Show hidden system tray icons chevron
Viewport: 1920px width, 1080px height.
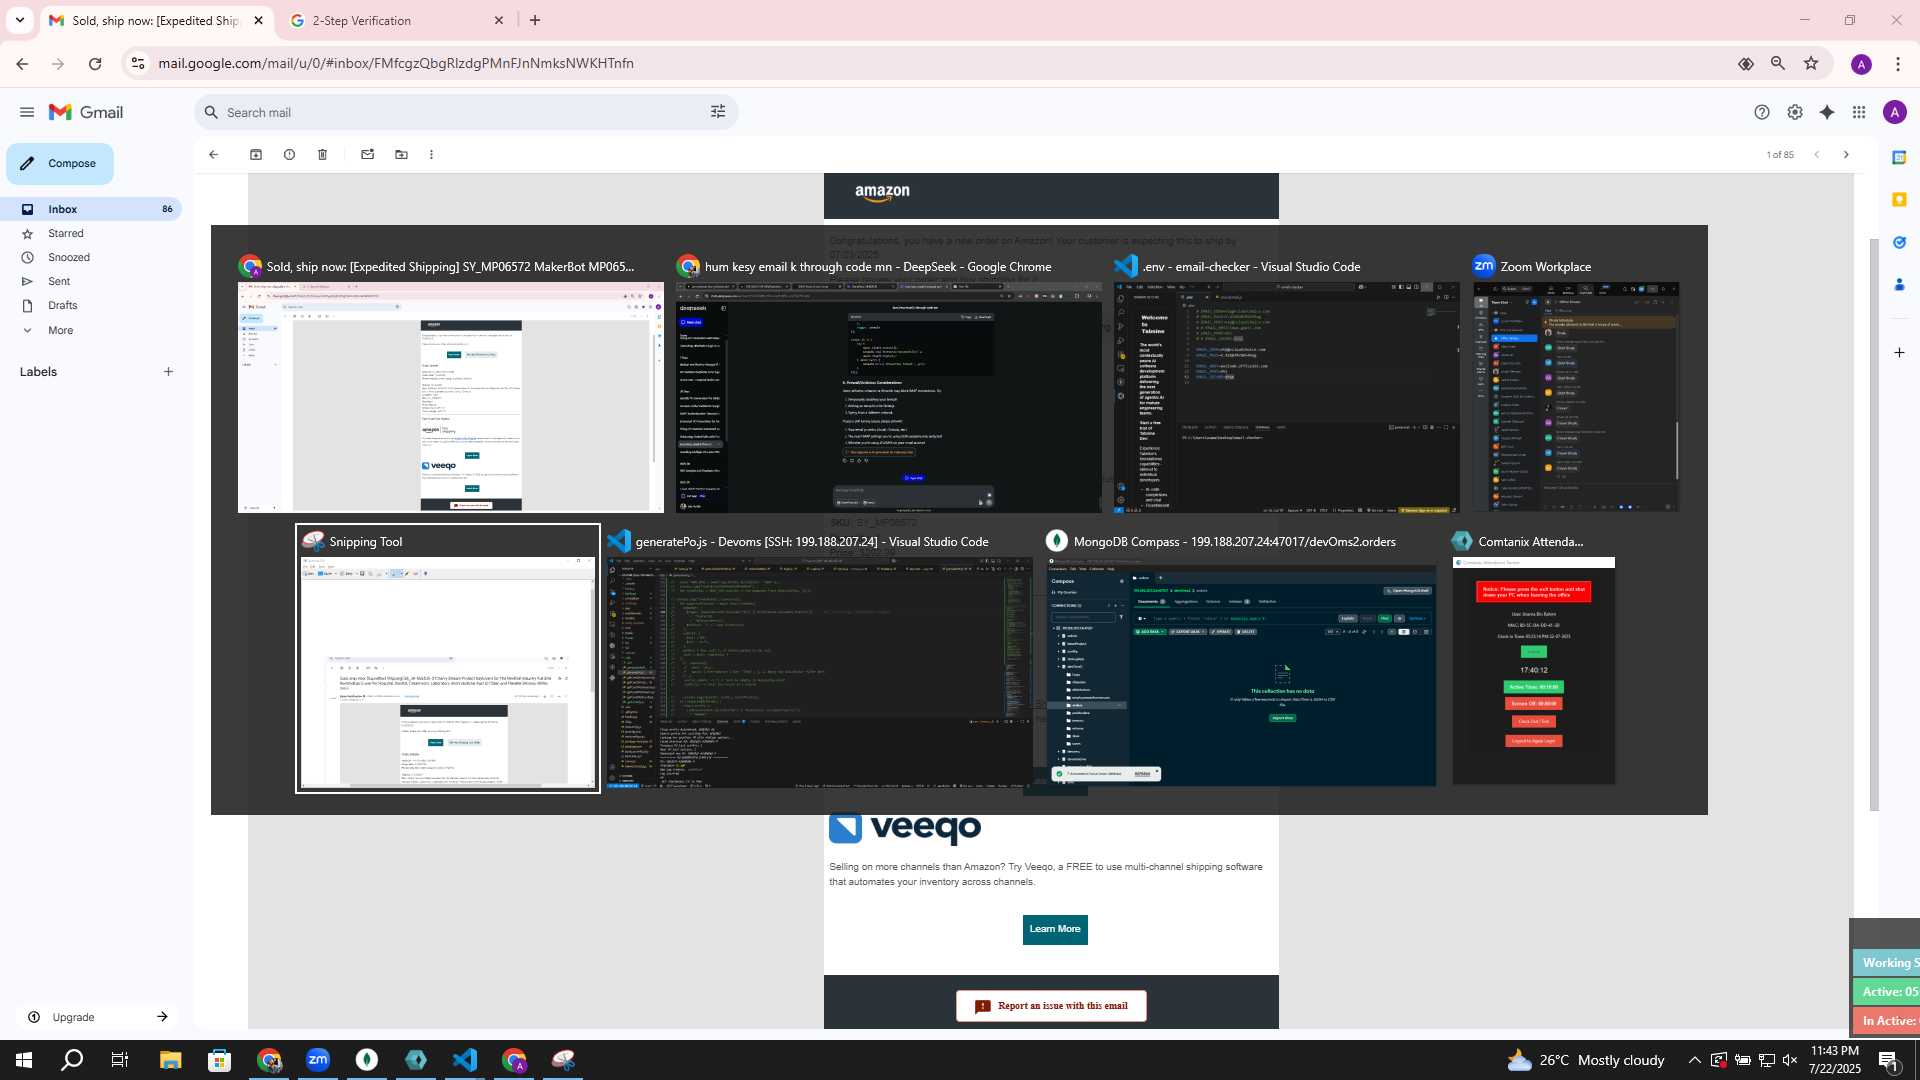pos(1694,1060)
